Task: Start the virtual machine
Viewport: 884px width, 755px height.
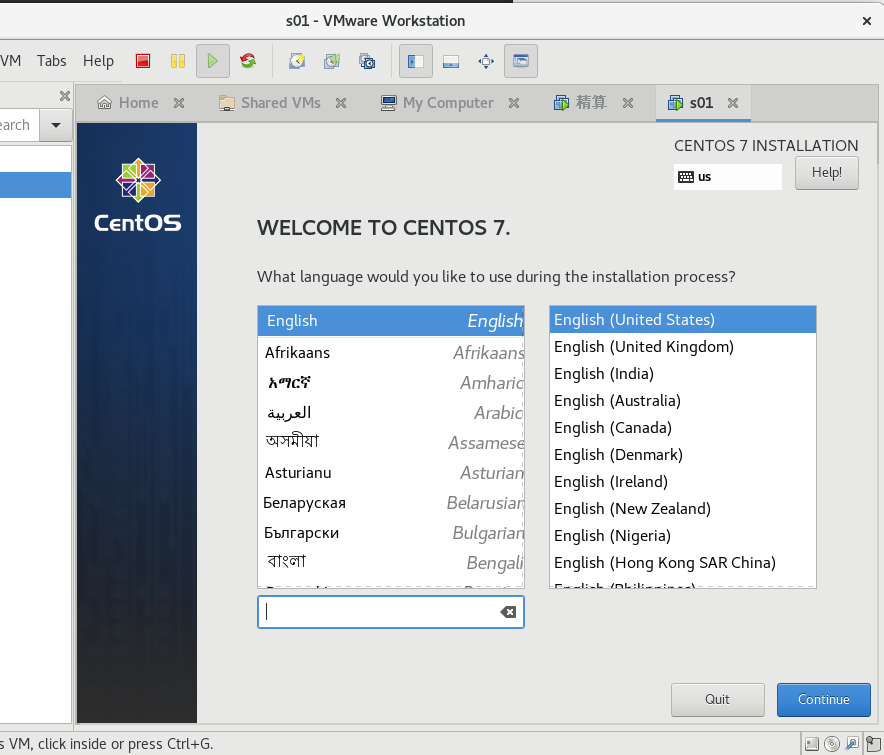Action: point(212,61)
